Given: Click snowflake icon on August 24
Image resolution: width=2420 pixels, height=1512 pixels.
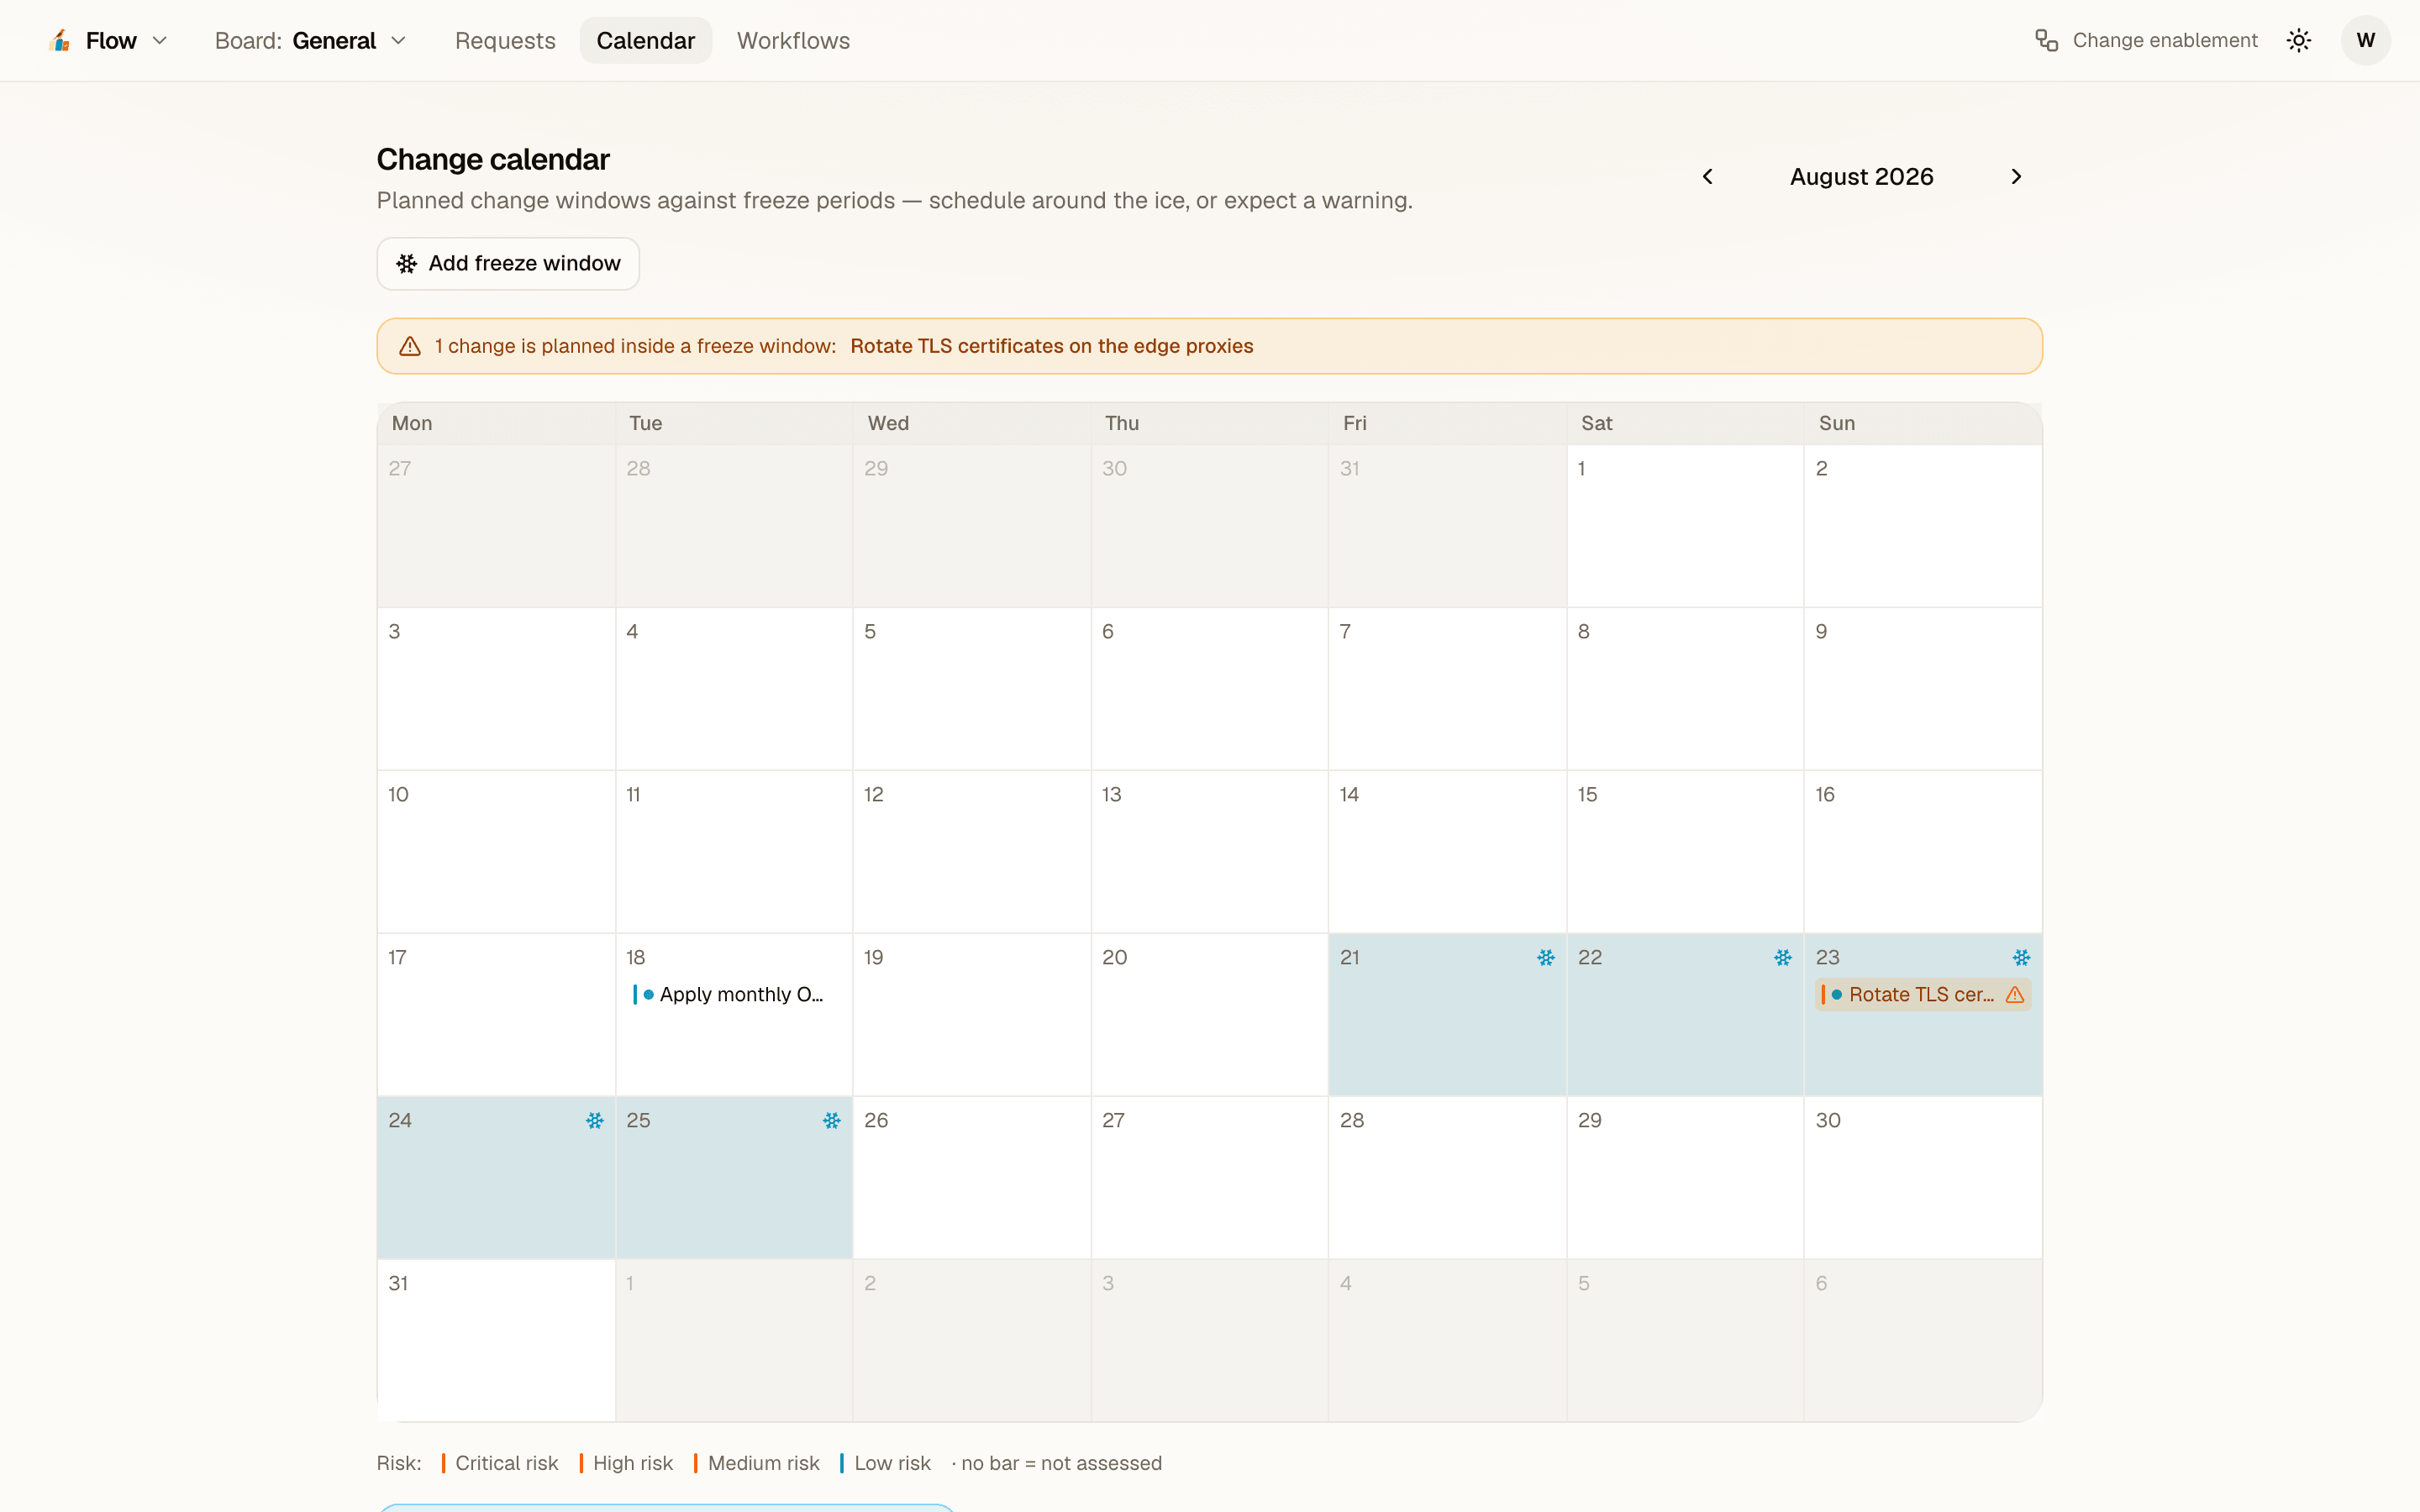Looking at the screenshot, I should click(594, 1121).
